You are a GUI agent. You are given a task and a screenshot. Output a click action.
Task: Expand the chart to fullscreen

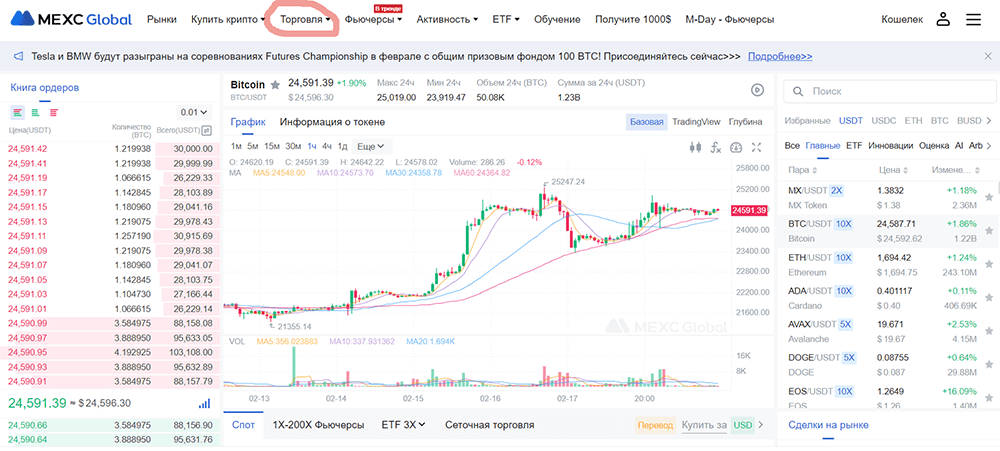pyautogui.click(x=757, y=147)
